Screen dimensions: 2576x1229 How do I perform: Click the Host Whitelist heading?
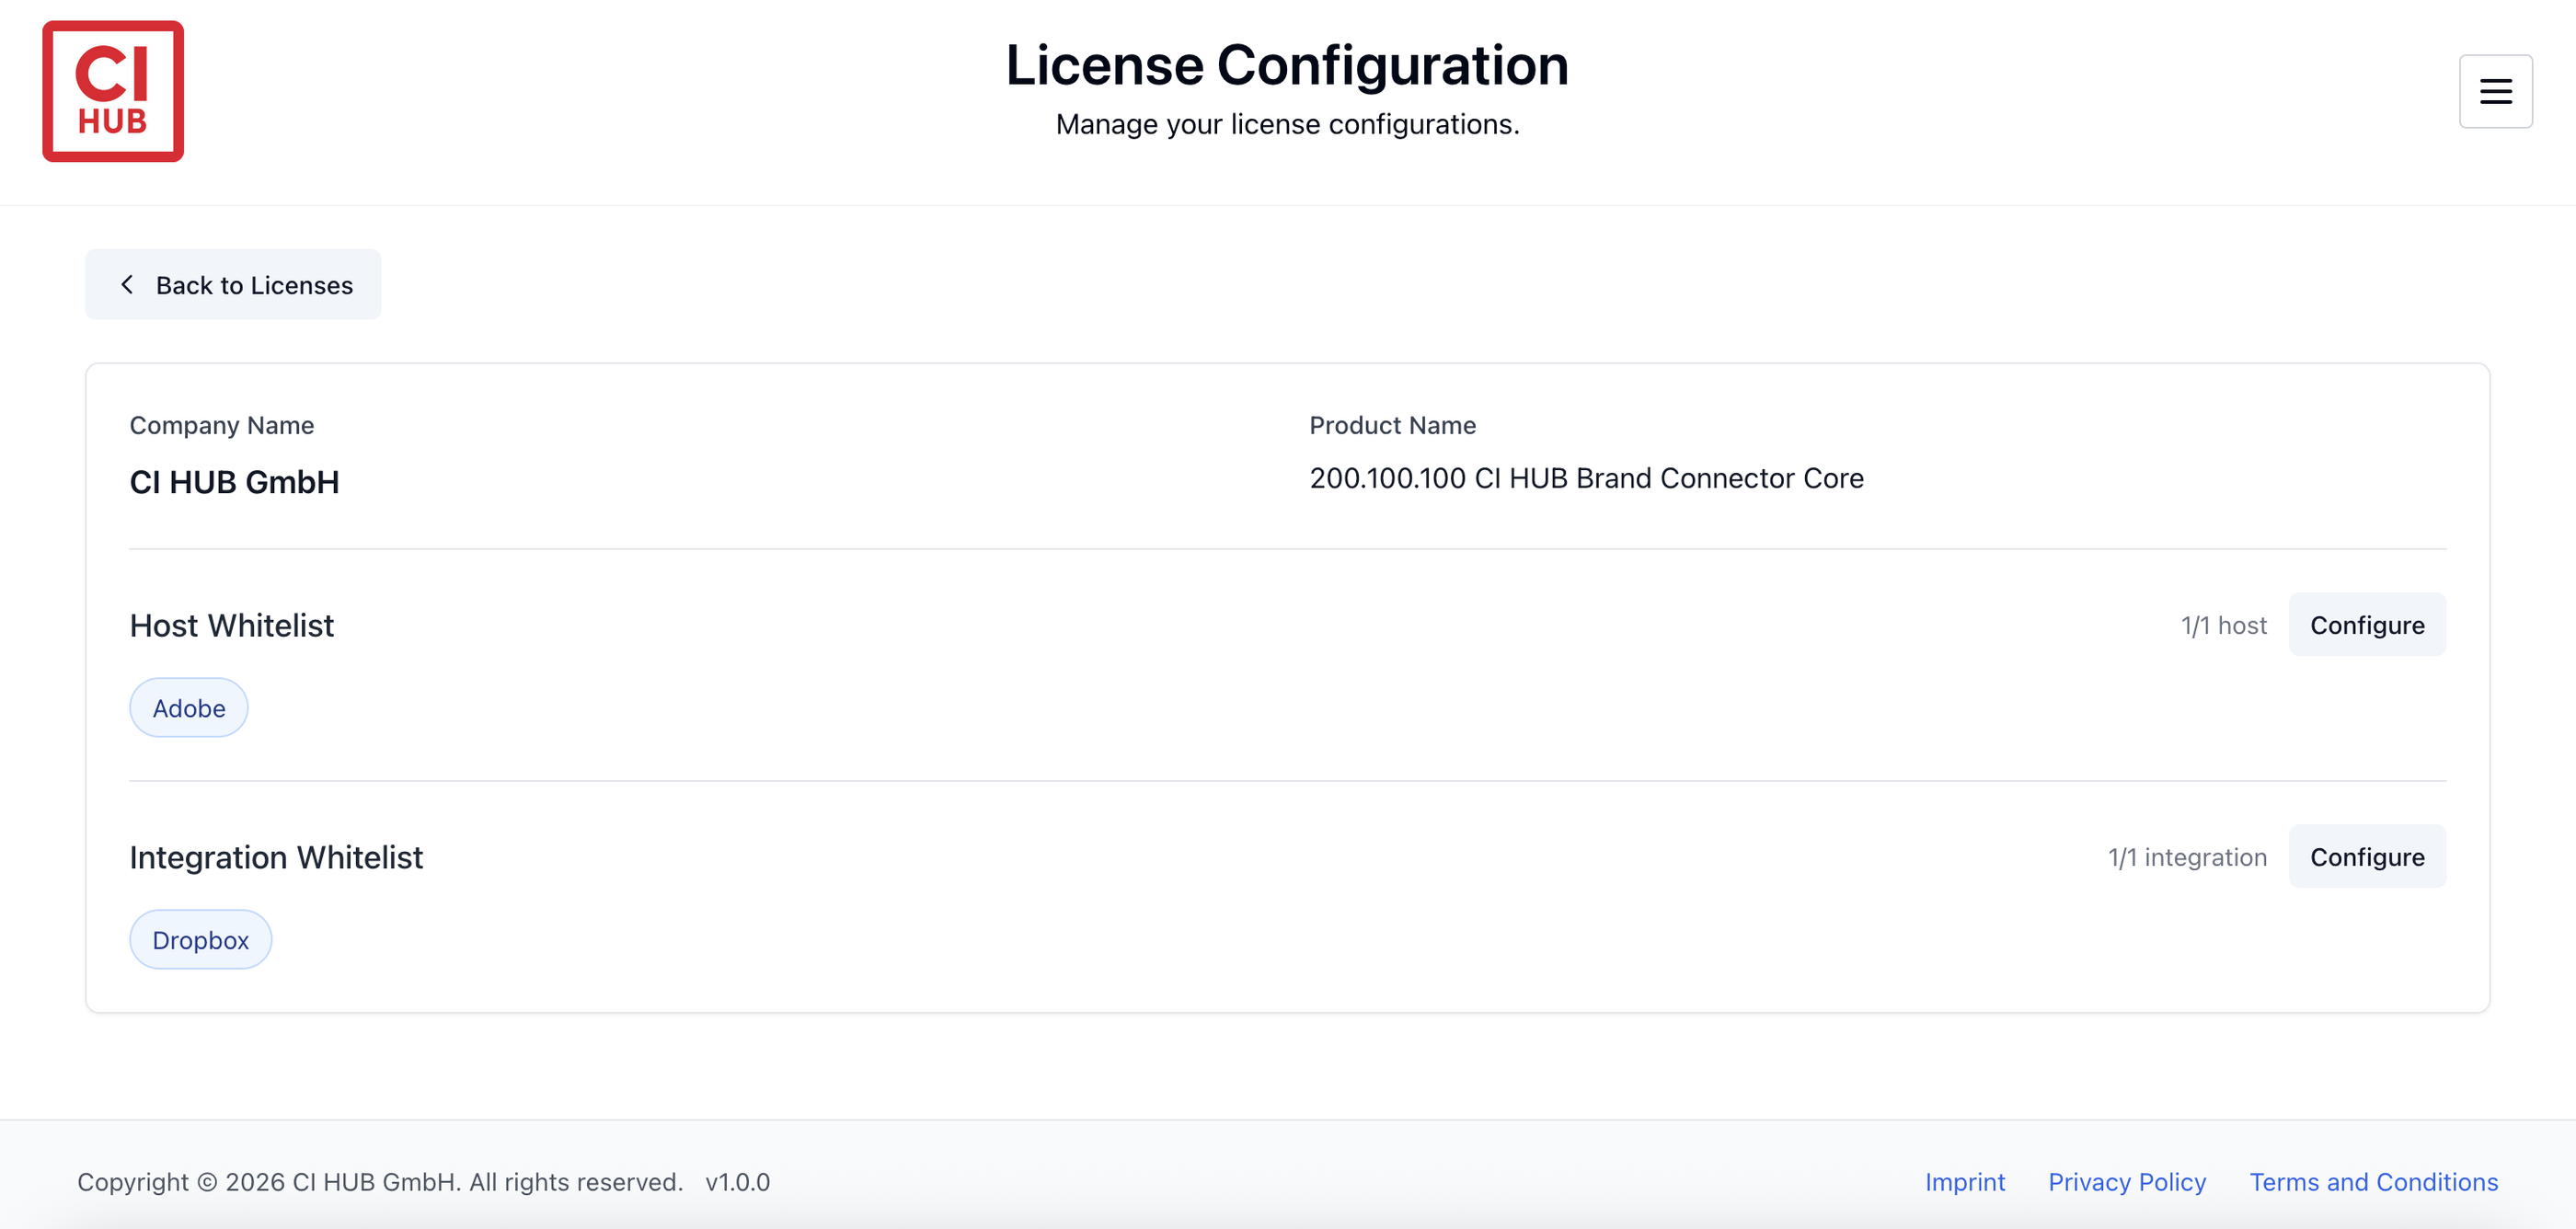(232, 625)
